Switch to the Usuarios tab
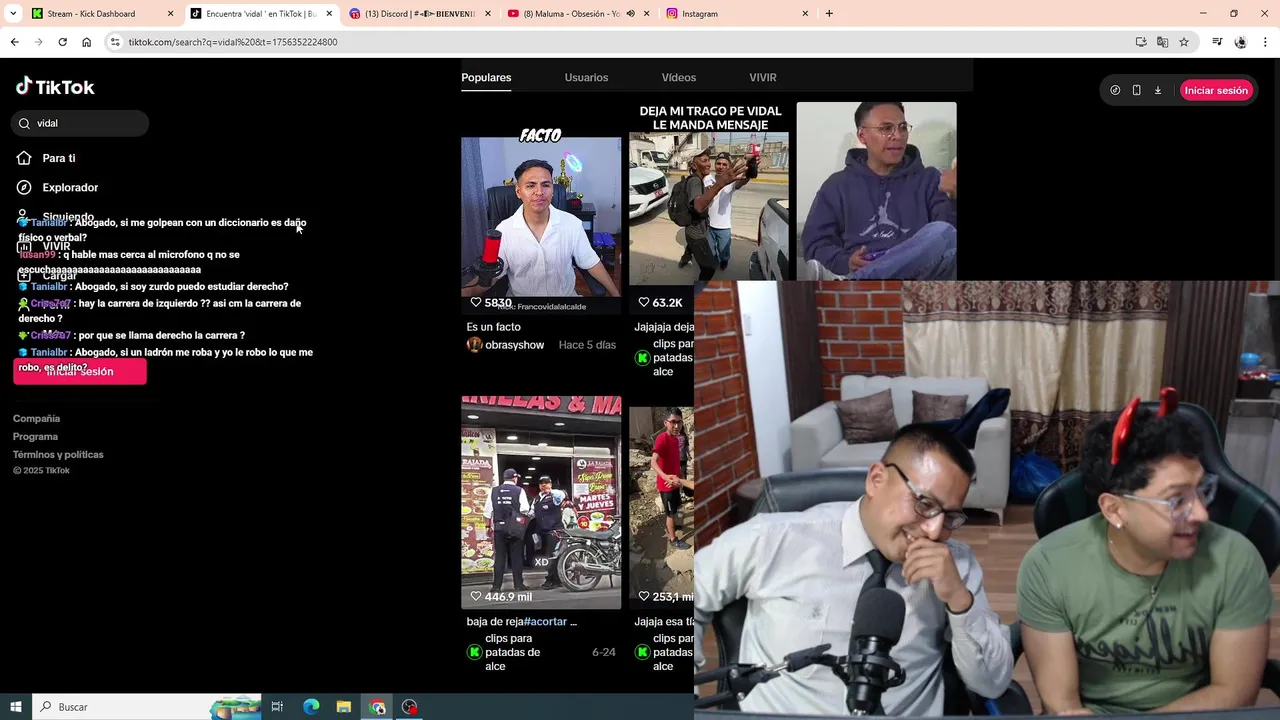Viewport: 1280px width, 720px height. point(586,77)
